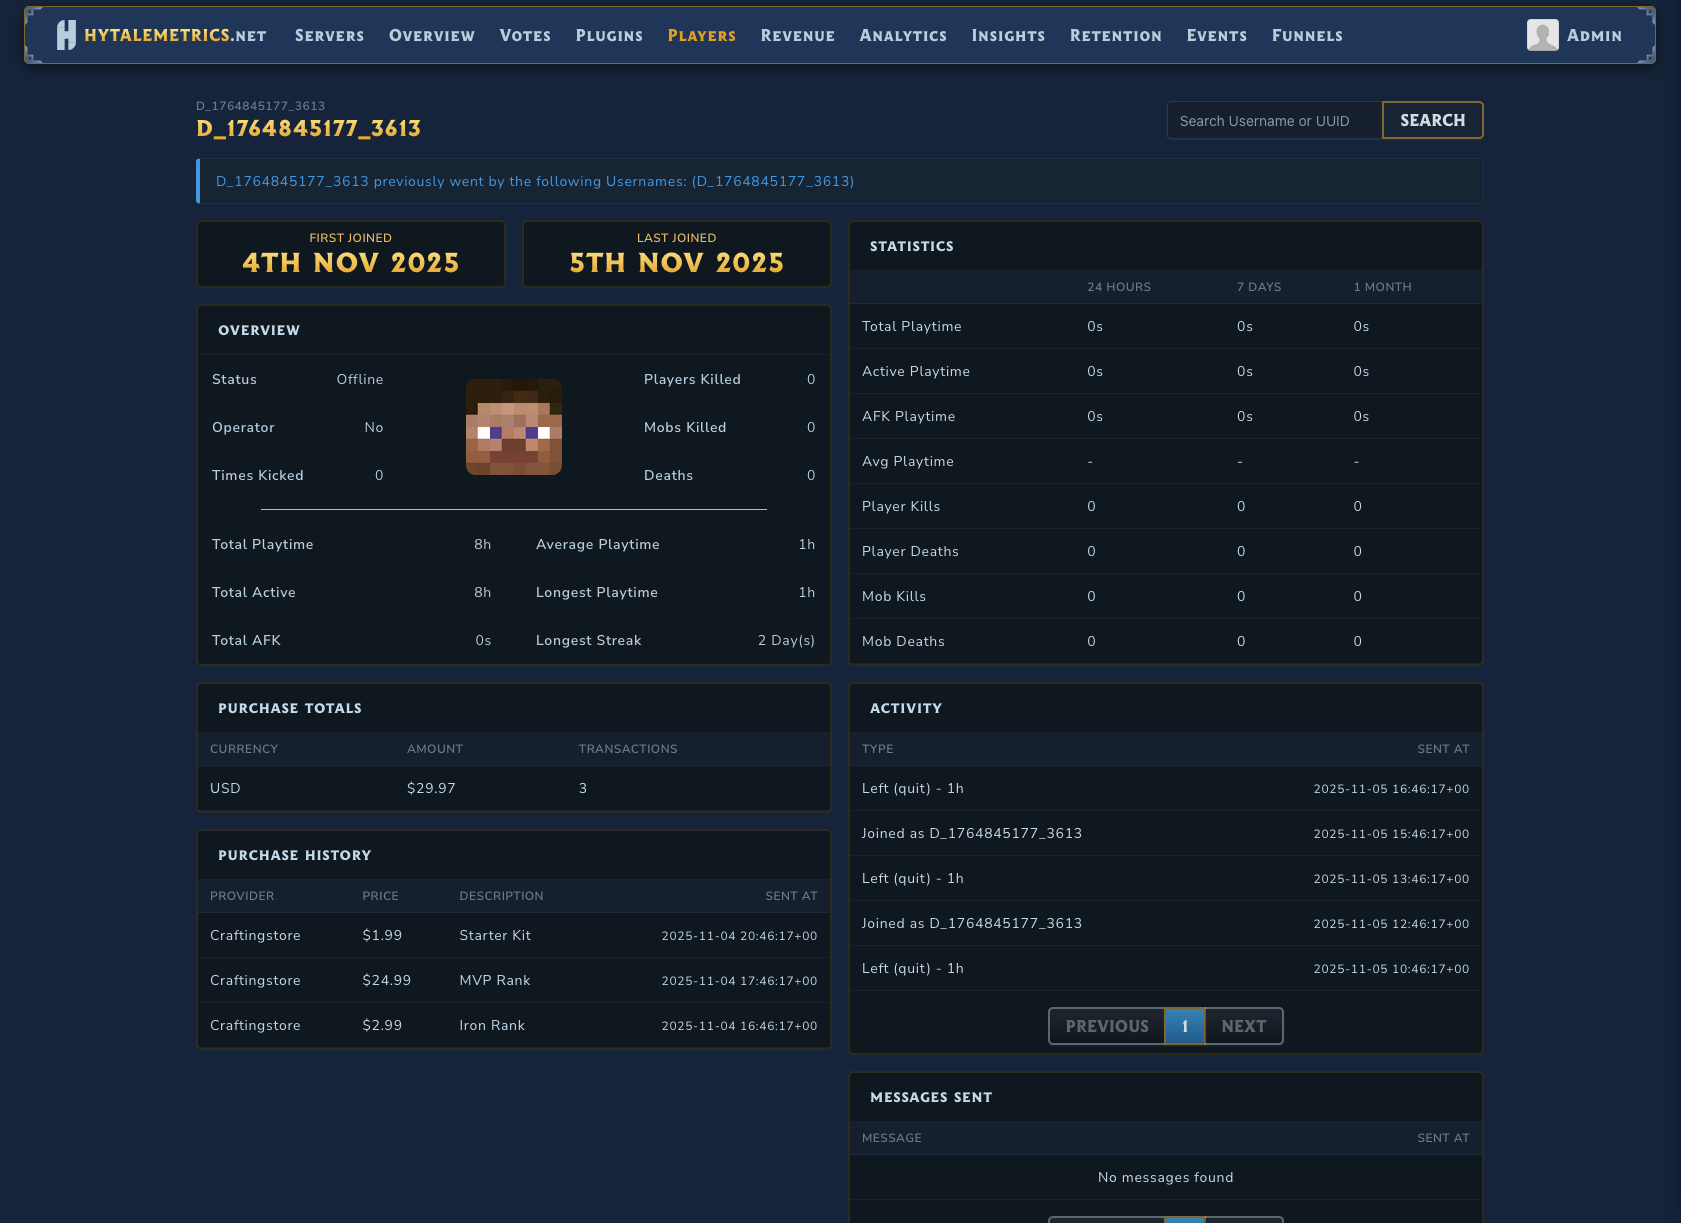Viewport: 1681px width, 1223px height.
Task: Click the Search Username or UUID field
Action: (1274, 121)
